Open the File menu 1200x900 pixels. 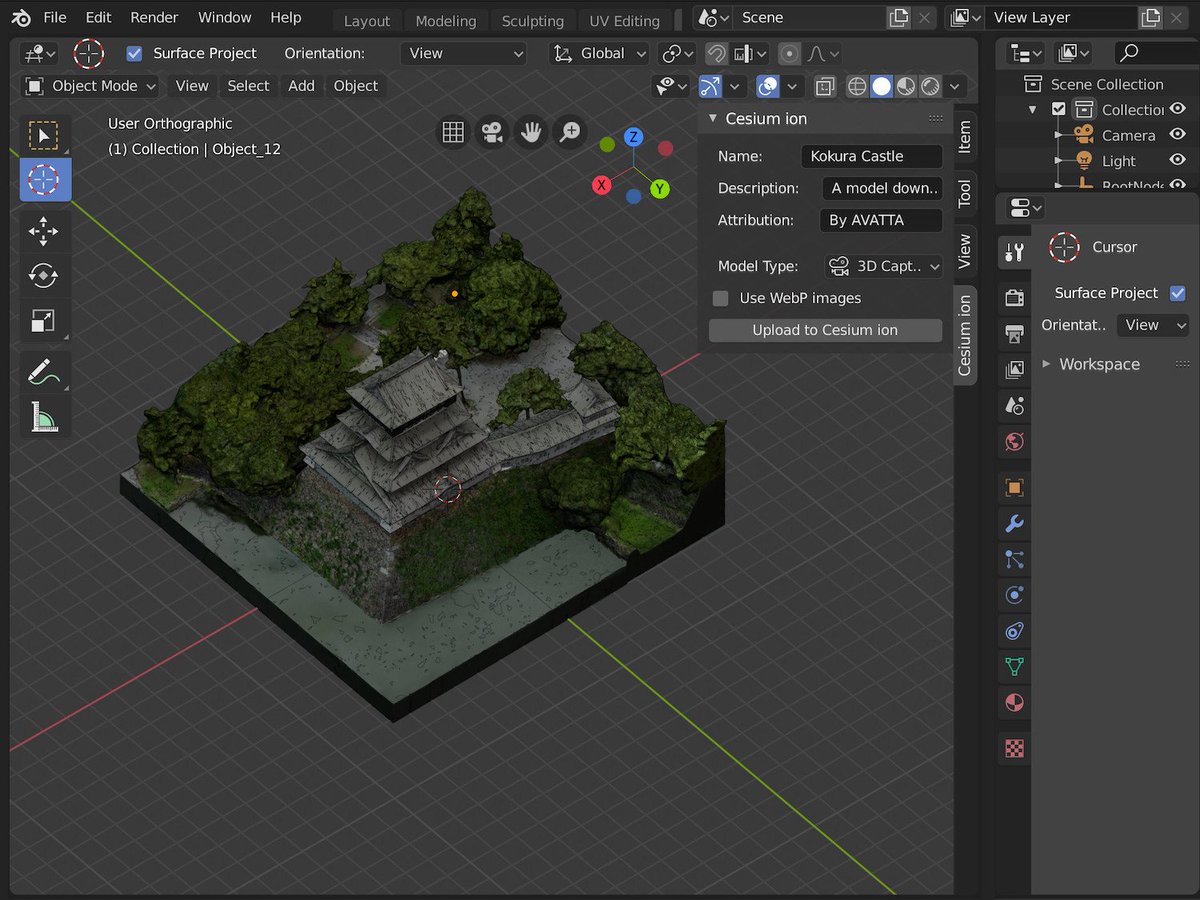pyautogui.click(x=55, y=17)
